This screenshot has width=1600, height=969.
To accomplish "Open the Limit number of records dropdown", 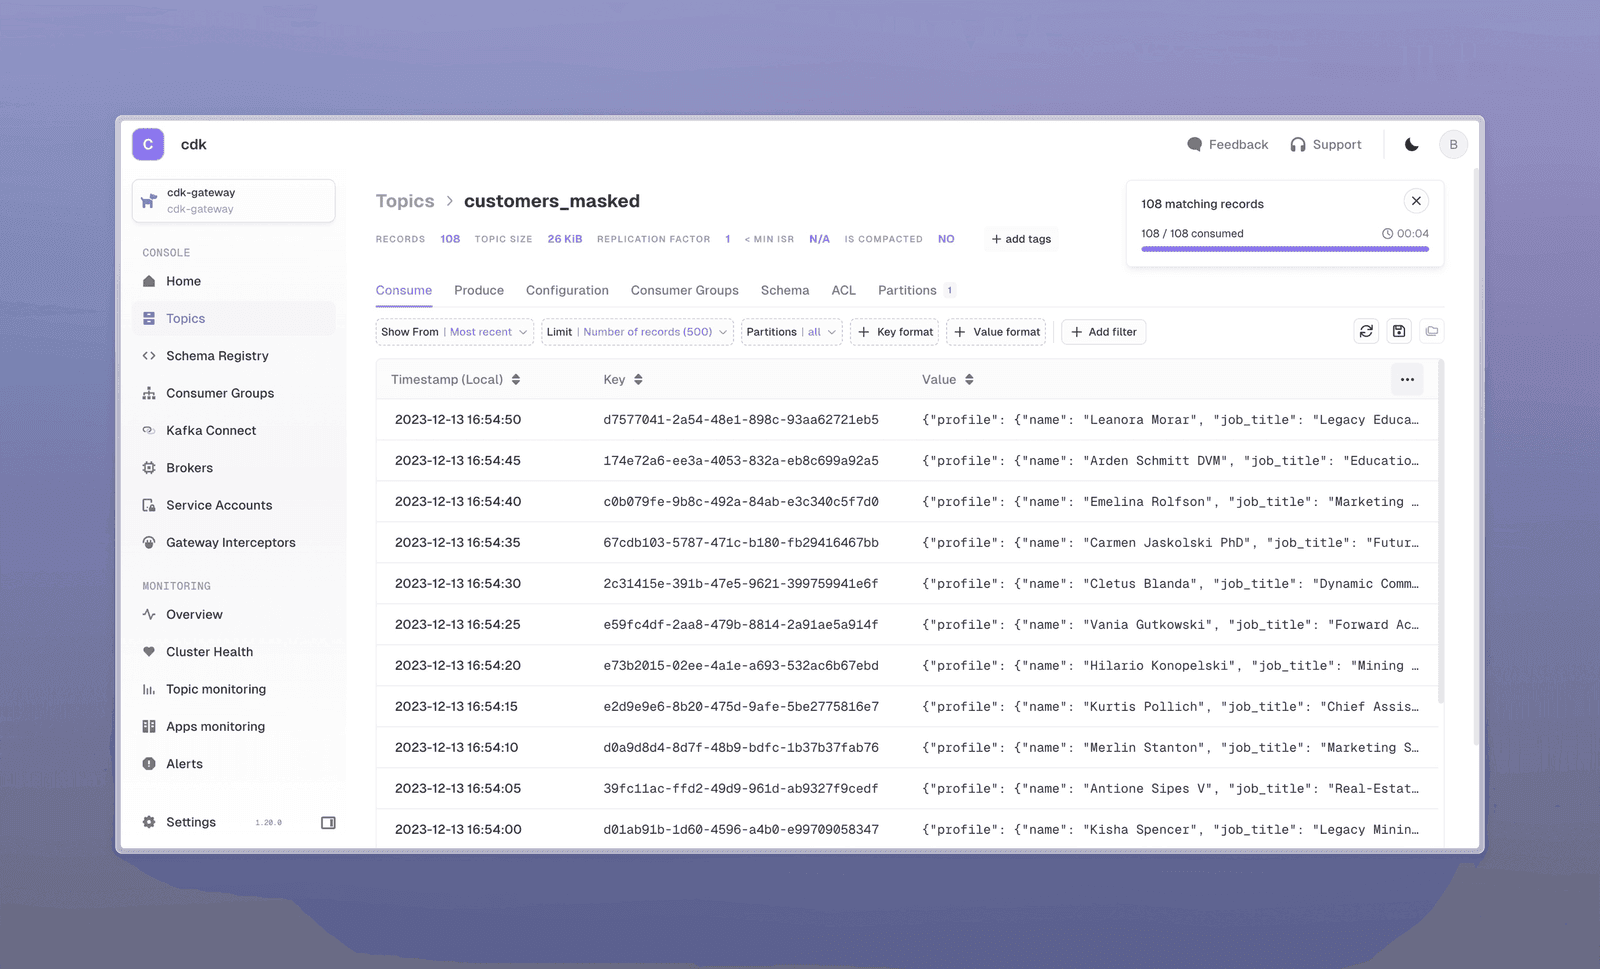I will coord(637,332).
